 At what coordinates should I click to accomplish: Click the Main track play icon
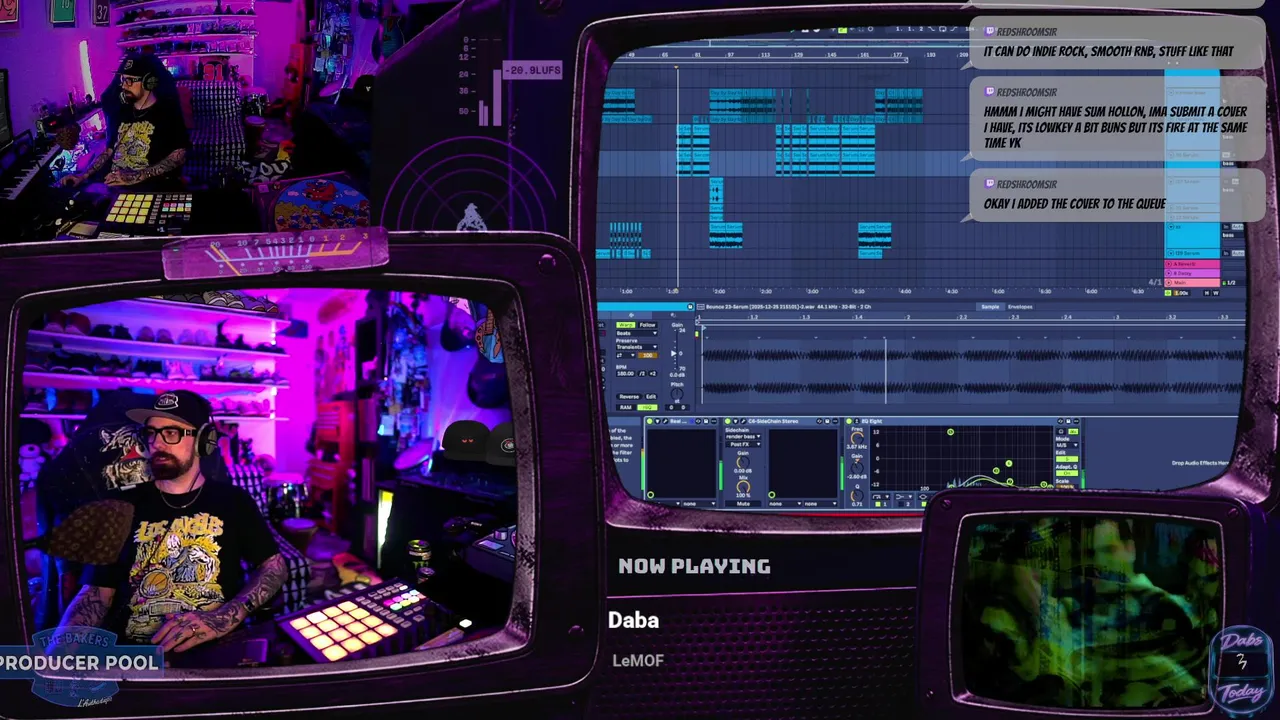[x=1169, y=283]
